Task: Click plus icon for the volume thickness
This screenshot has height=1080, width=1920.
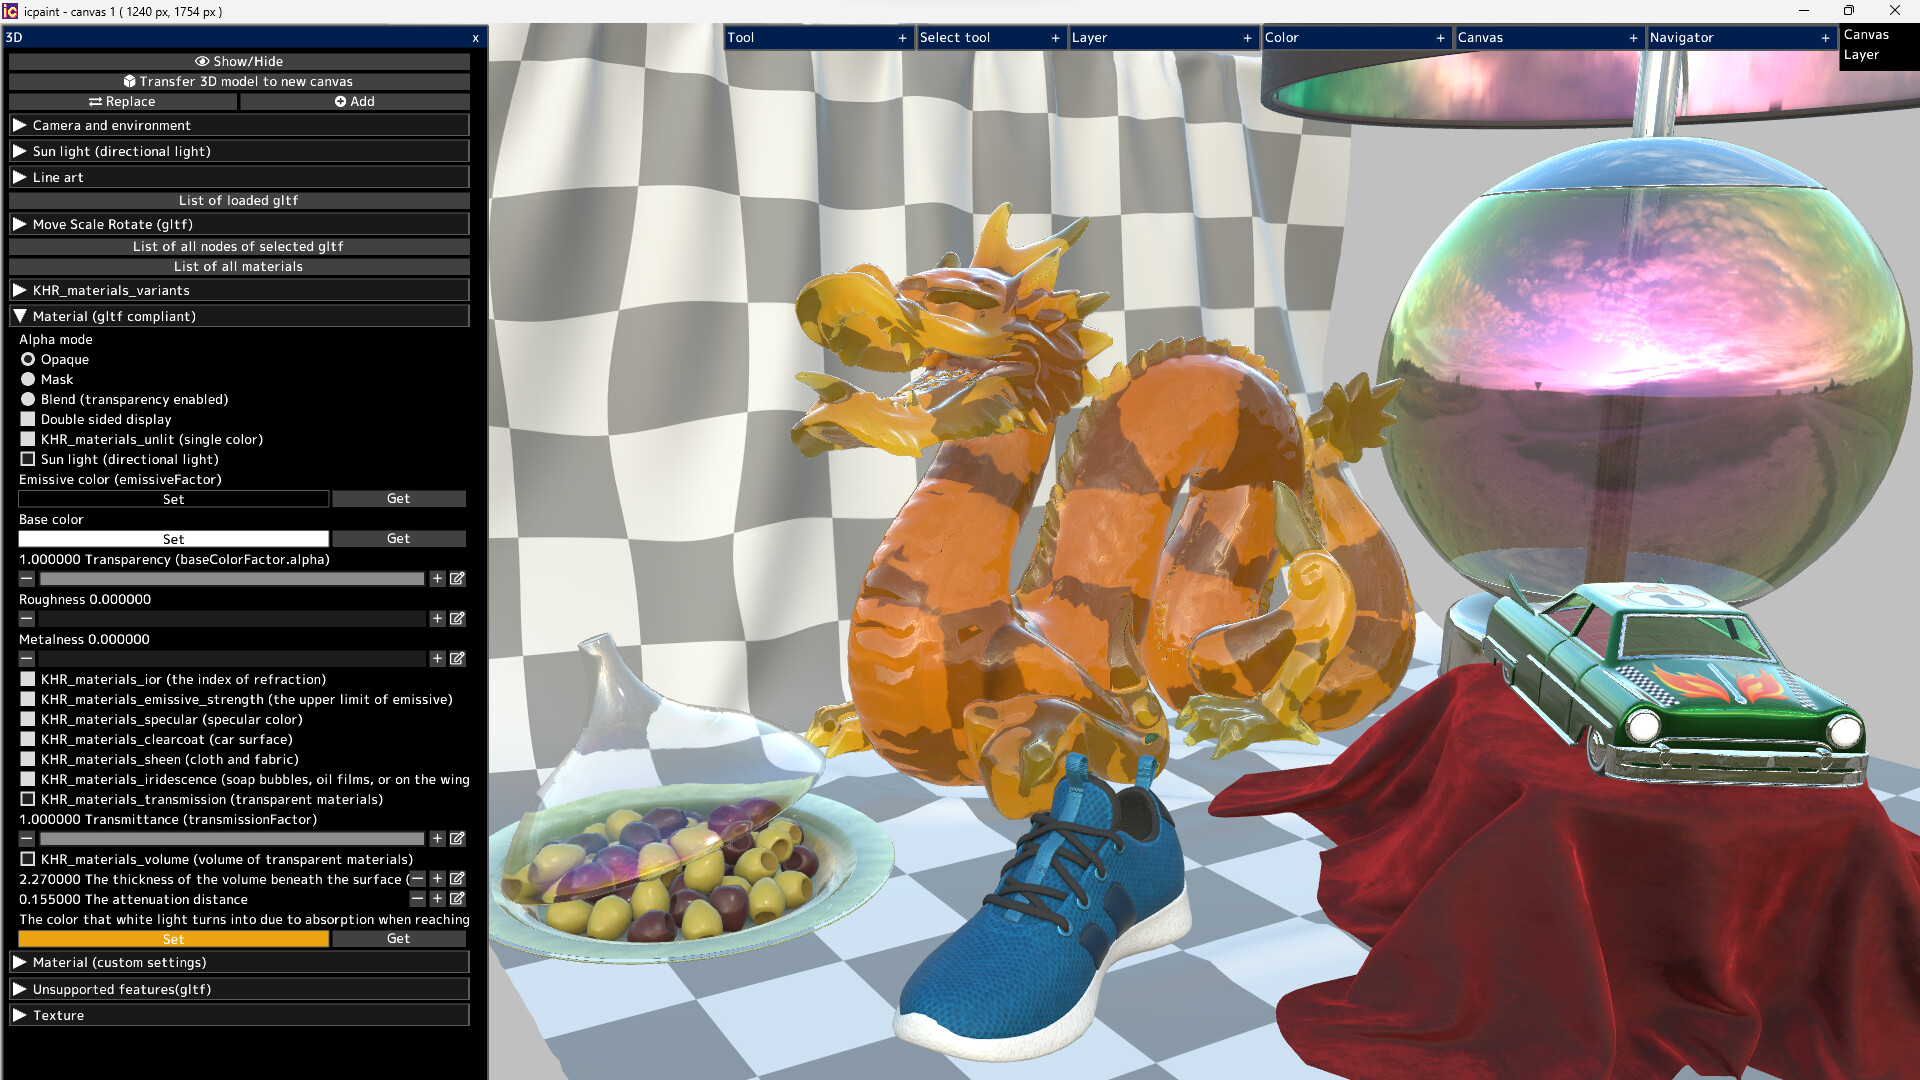Action: pos(437,879)
